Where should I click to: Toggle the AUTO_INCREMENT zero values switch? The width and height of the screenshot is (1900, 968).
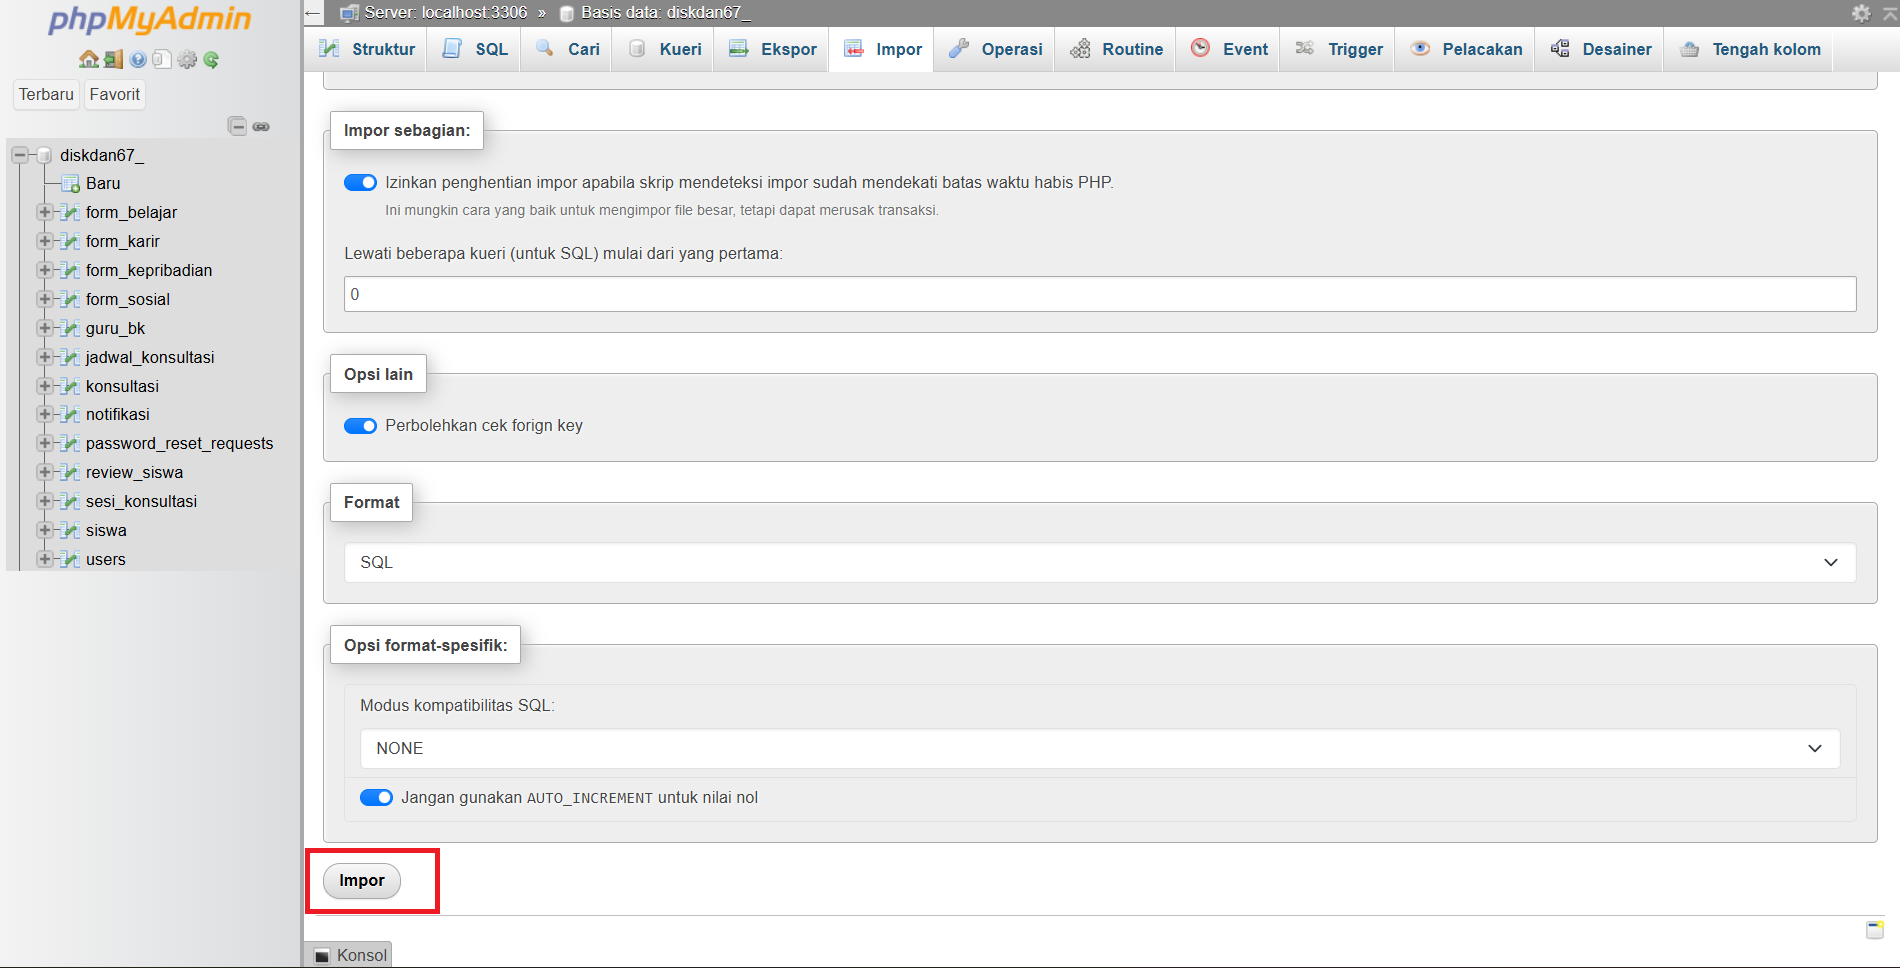click(376, 798)
